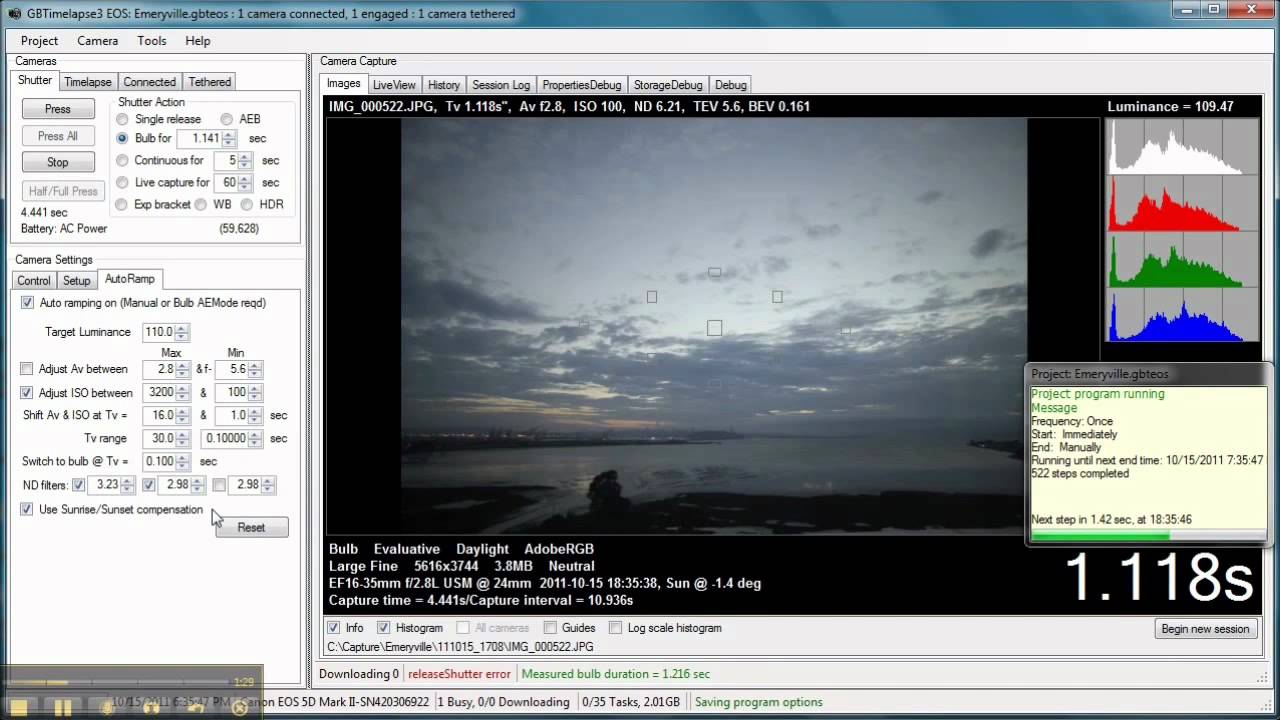Enable the Guides checkbox
This screenshot has width=1280, height=720.
[550, 628]
